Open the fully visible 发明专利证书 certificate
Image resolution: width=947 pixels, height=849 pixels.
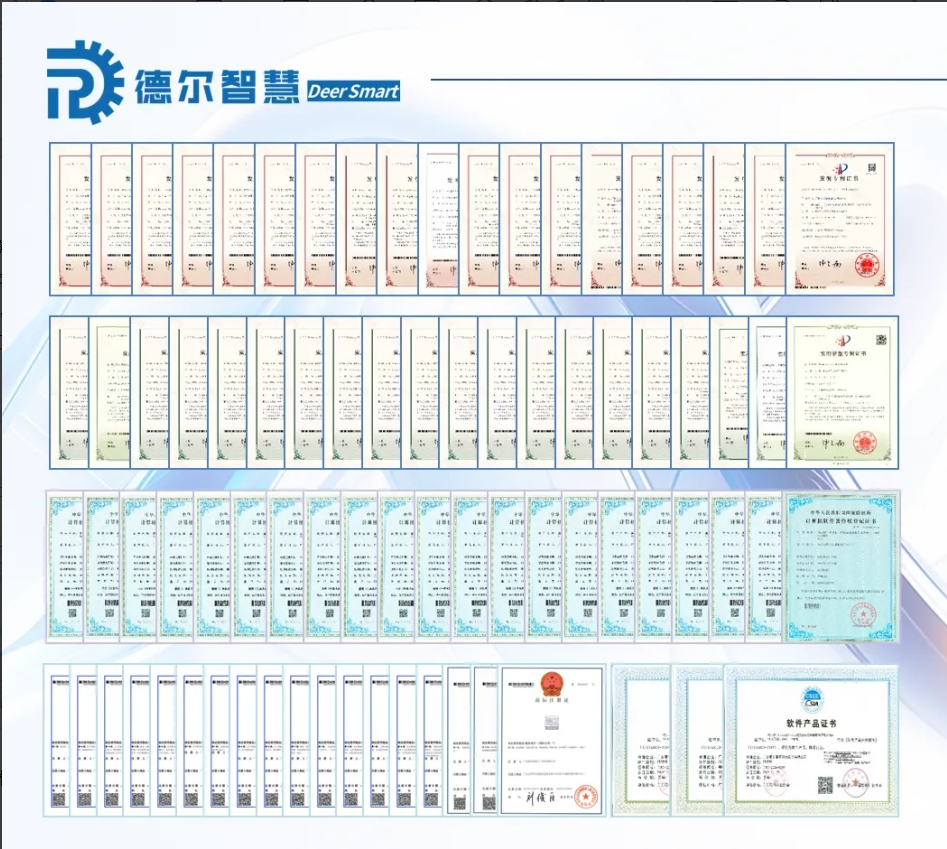coord(839,219)
